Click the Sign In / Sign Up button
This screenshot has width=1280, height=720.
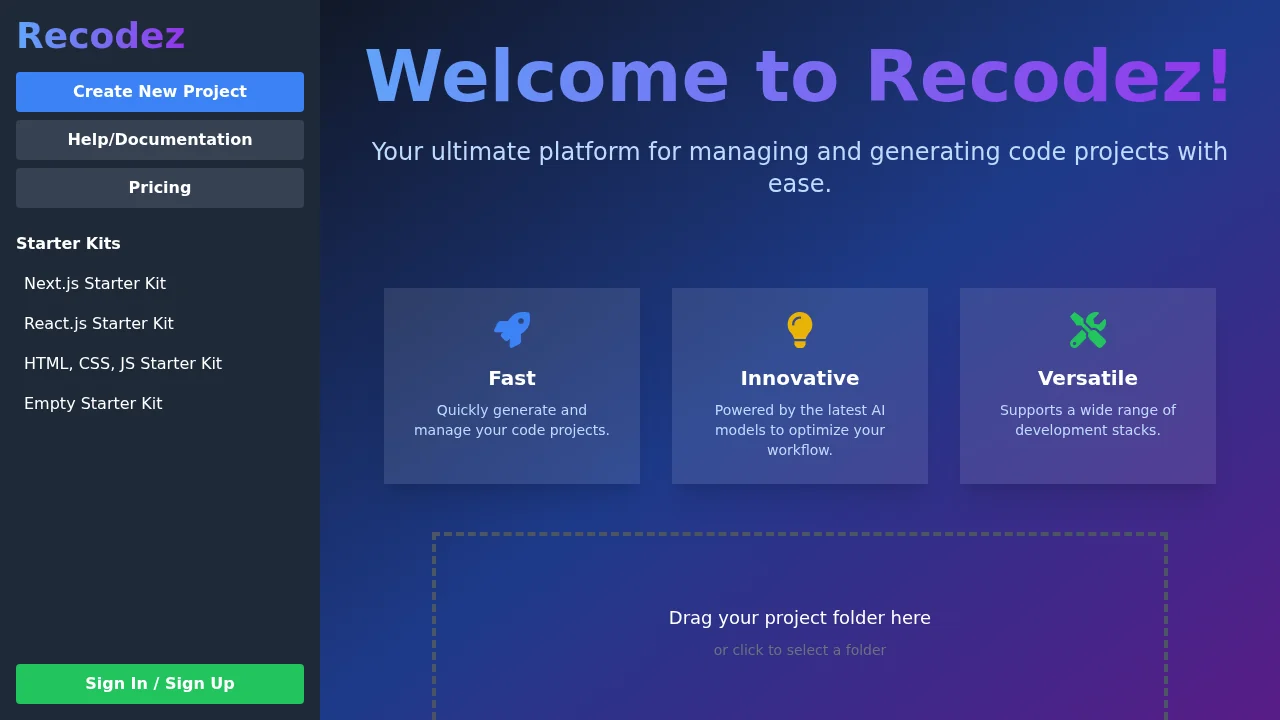click(160, 683)
